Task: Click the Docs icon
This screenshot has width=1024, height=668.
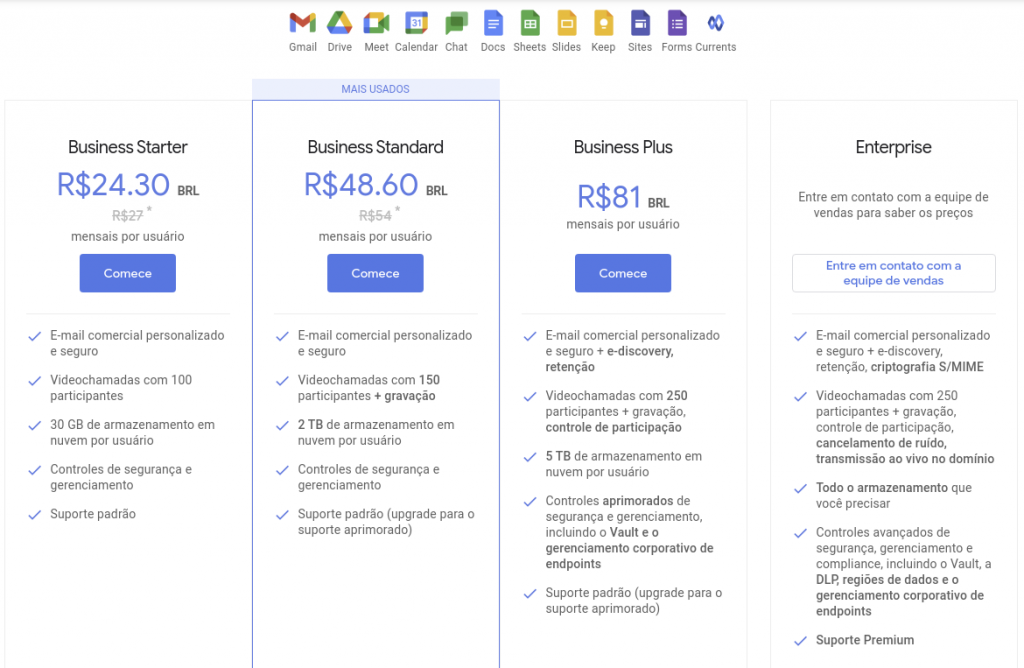Action: coord(493,24)
